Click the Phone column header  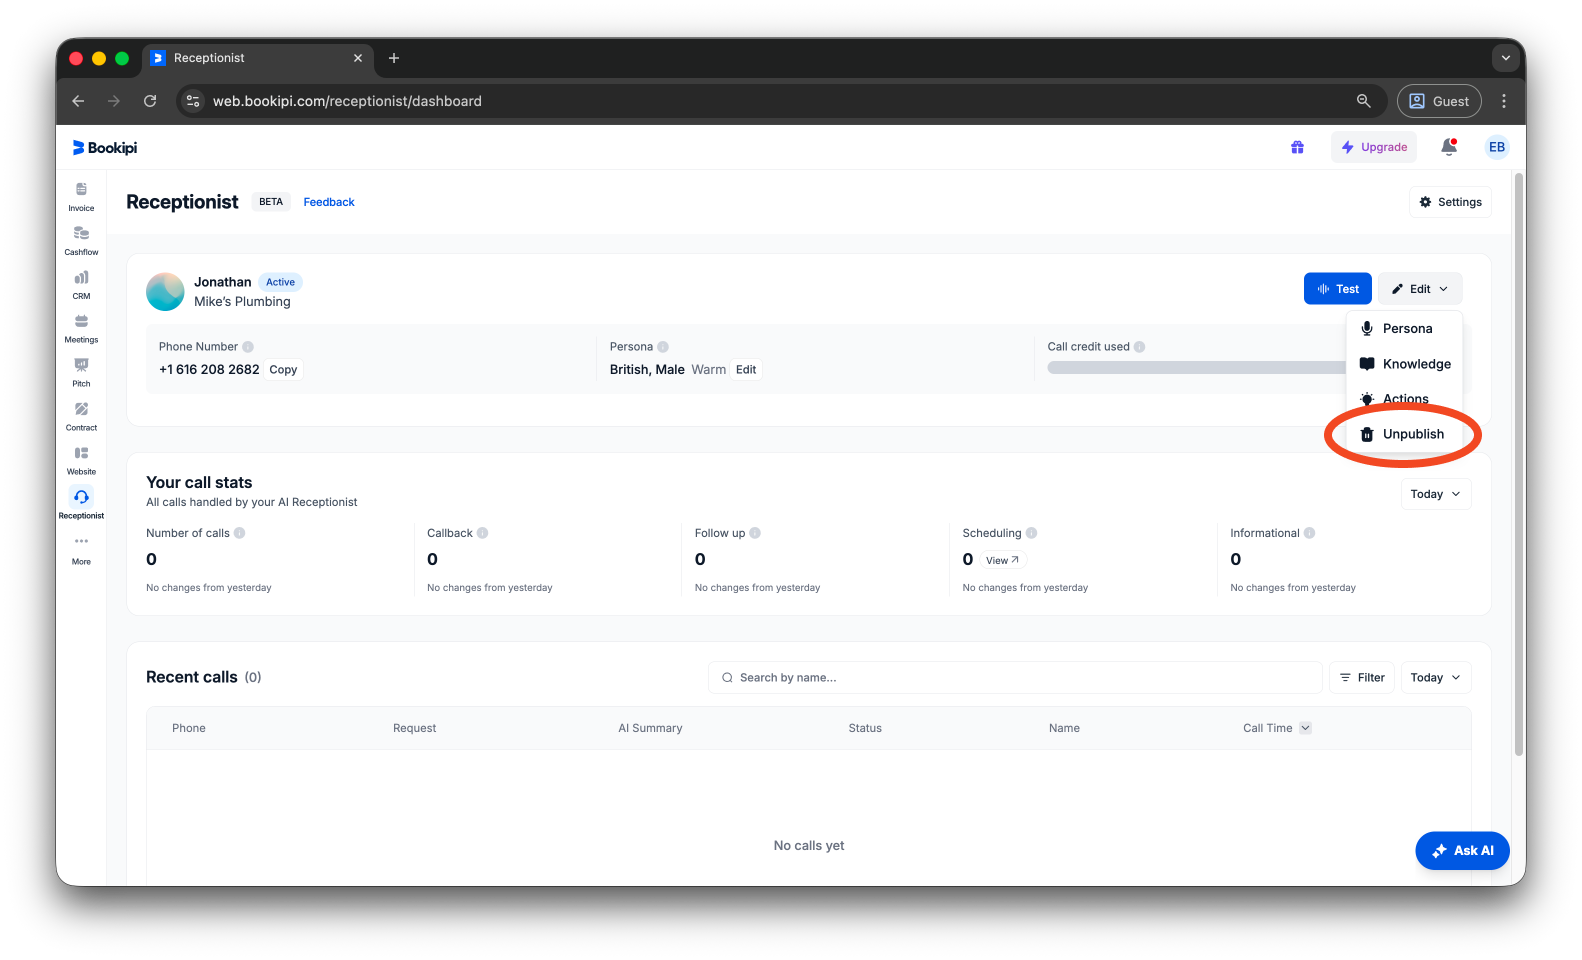pos(189,728)
